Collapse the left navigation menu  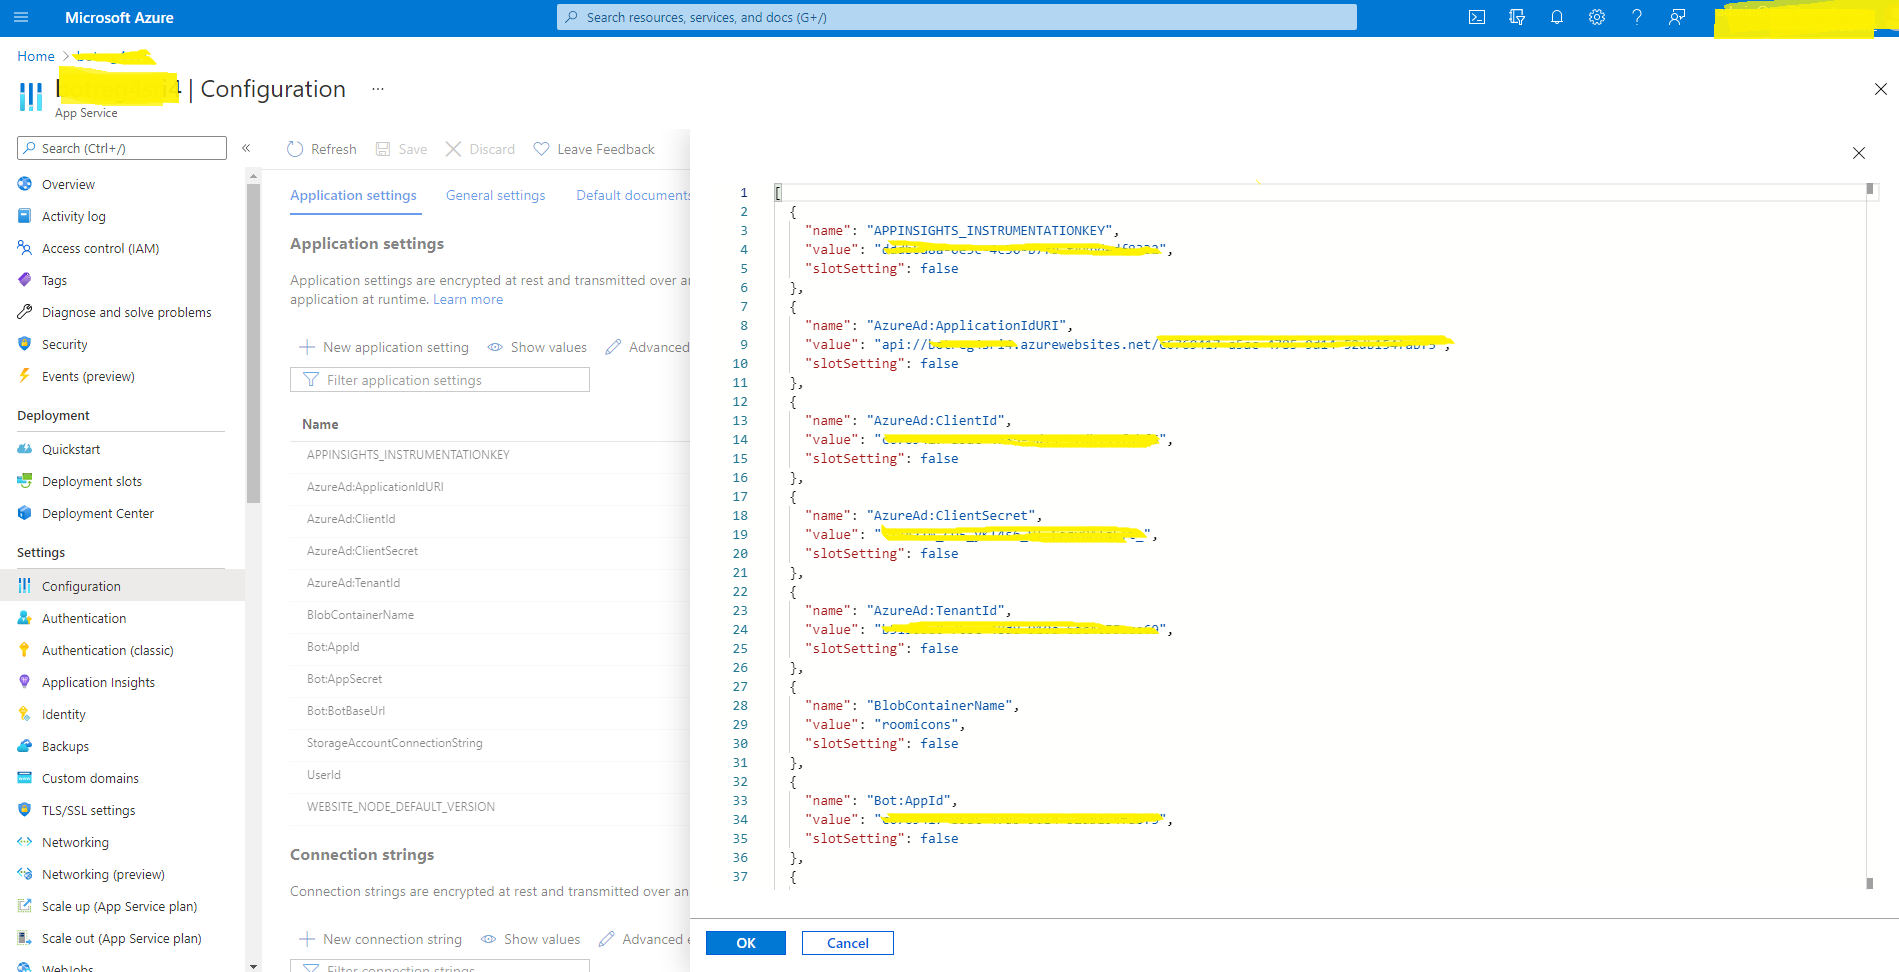click(x=246, y=148)
